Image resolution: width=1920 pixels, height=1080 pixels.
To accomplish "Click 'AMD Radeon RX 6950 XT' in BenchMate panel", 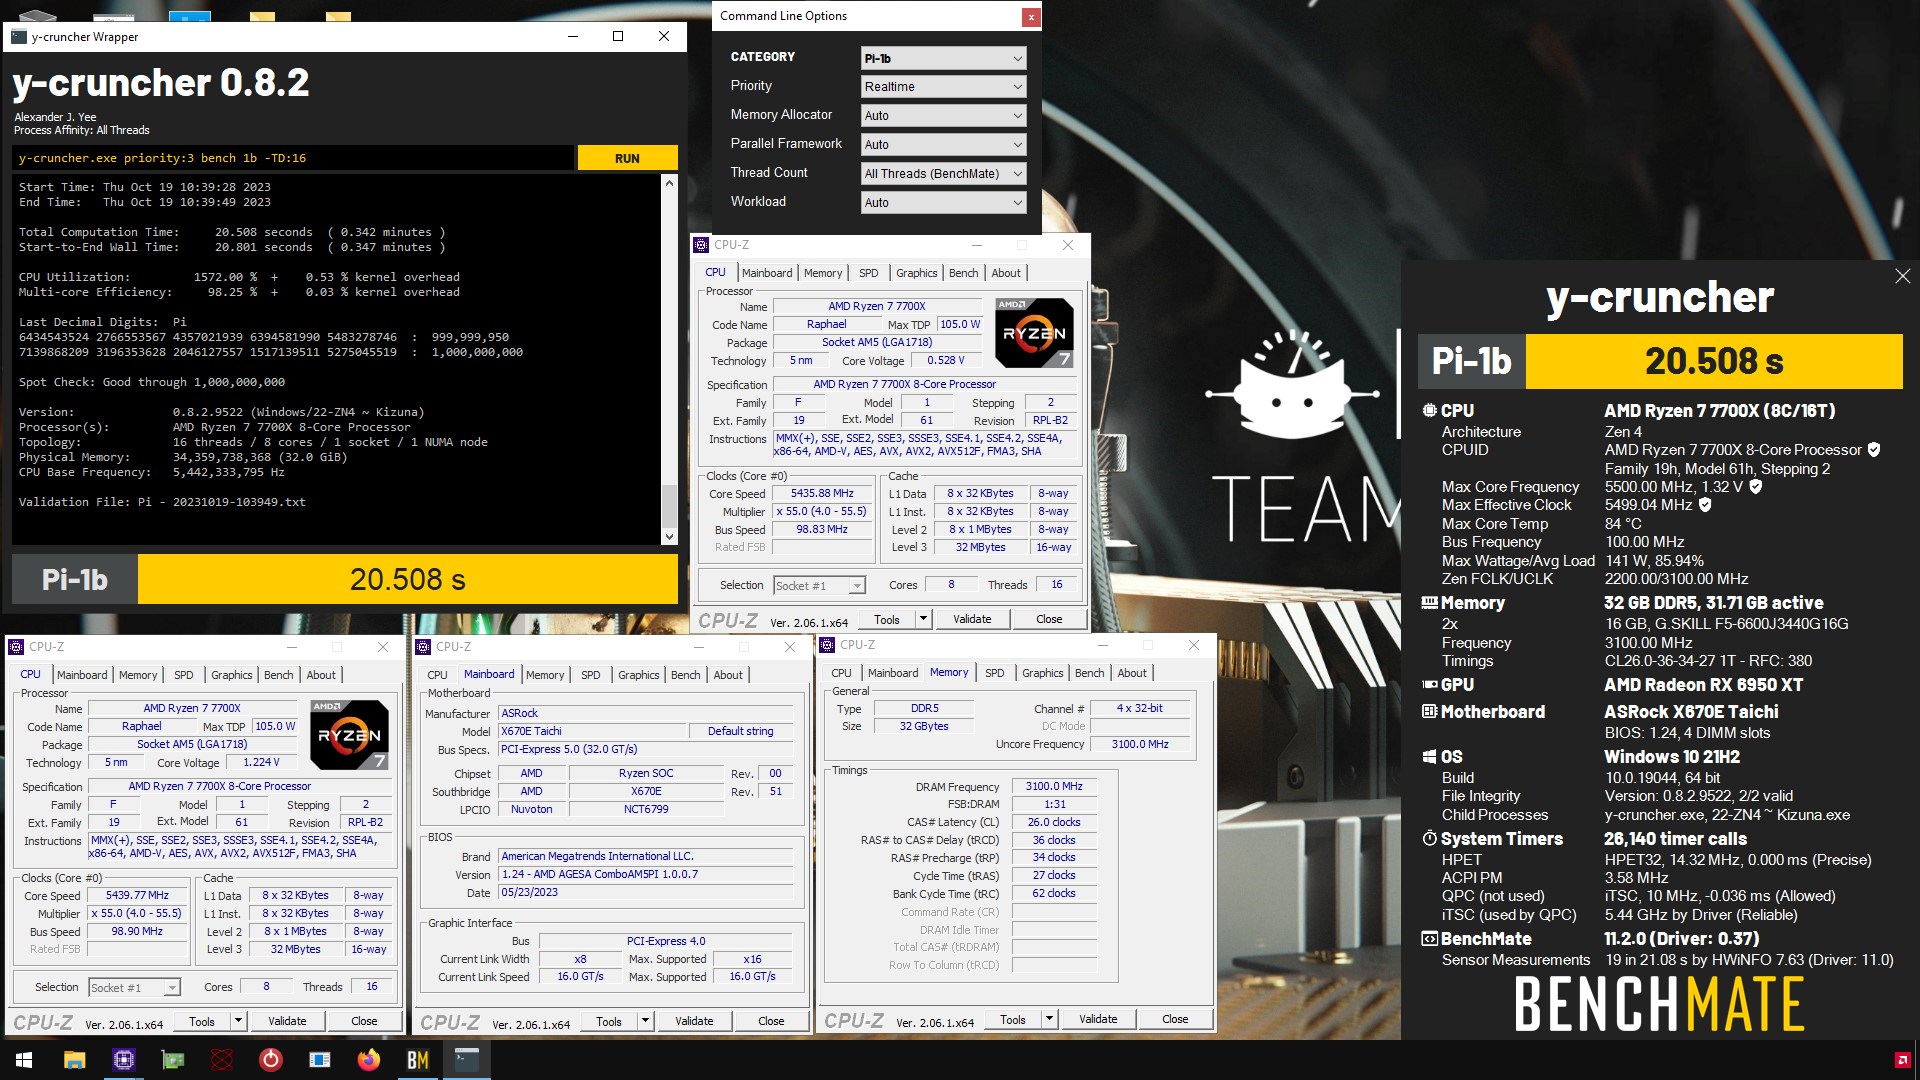I will [x=1704, y=685].
